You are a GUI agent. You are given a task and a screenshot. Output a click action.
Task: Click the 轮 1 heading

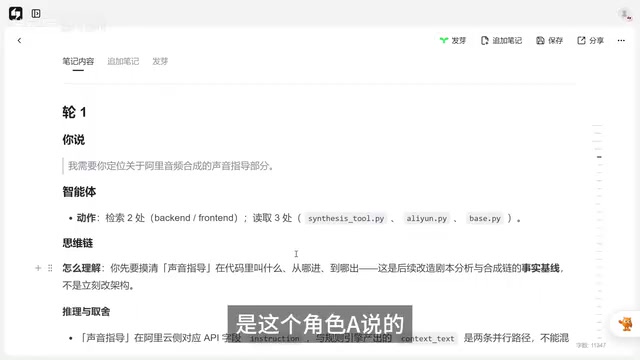[x=74, y=112]
